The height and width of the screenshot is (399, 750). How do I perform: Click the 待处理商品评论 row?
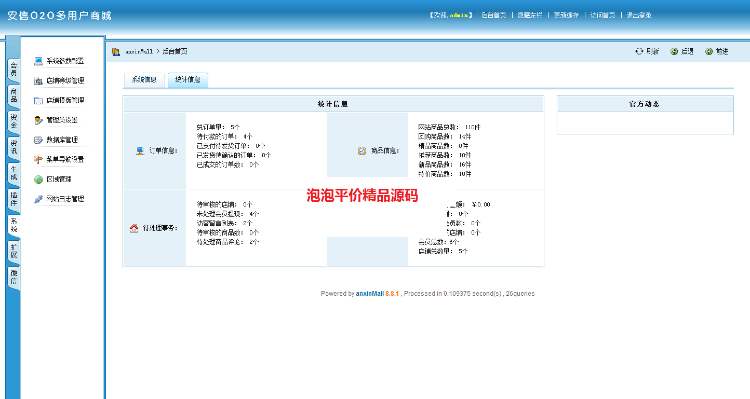227,242
